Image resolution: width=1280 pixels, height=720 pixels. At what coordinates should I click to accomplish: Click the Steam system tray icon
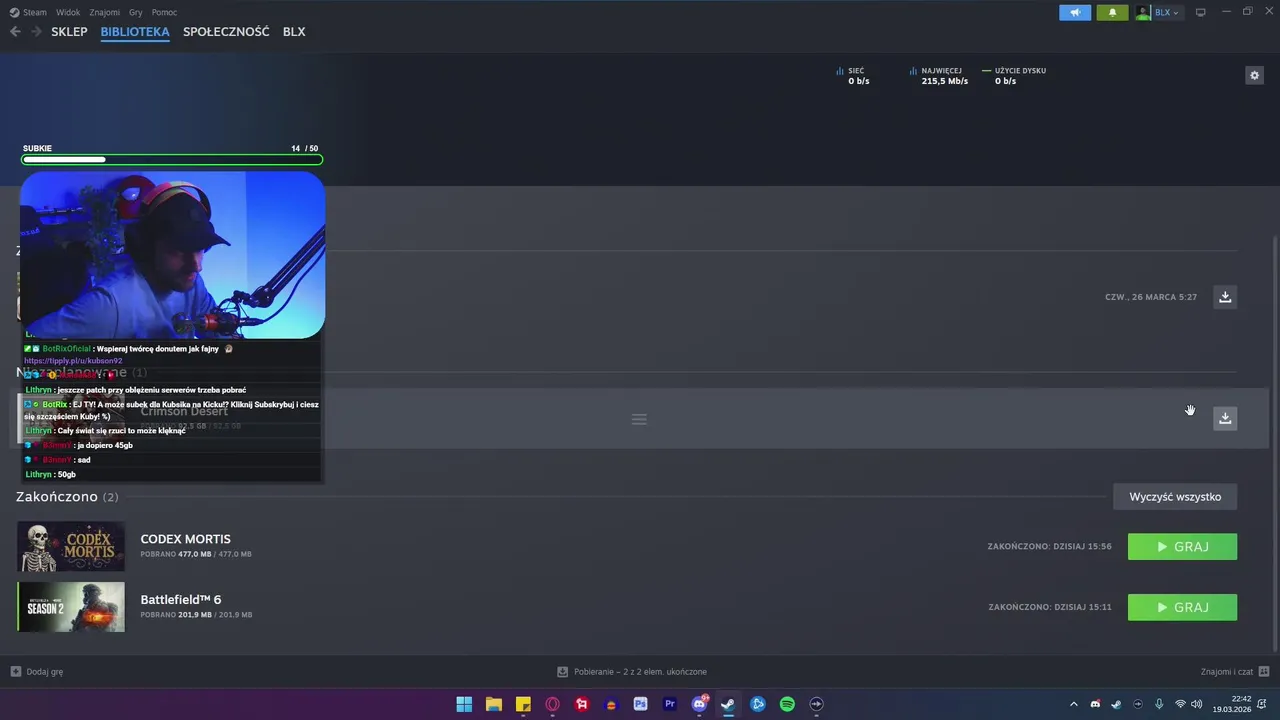tap(1116, 704)
